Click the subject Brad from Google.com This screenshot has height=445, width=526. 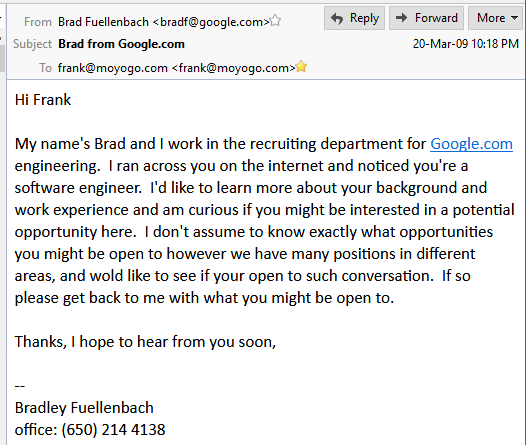click(x=121, y=44)
